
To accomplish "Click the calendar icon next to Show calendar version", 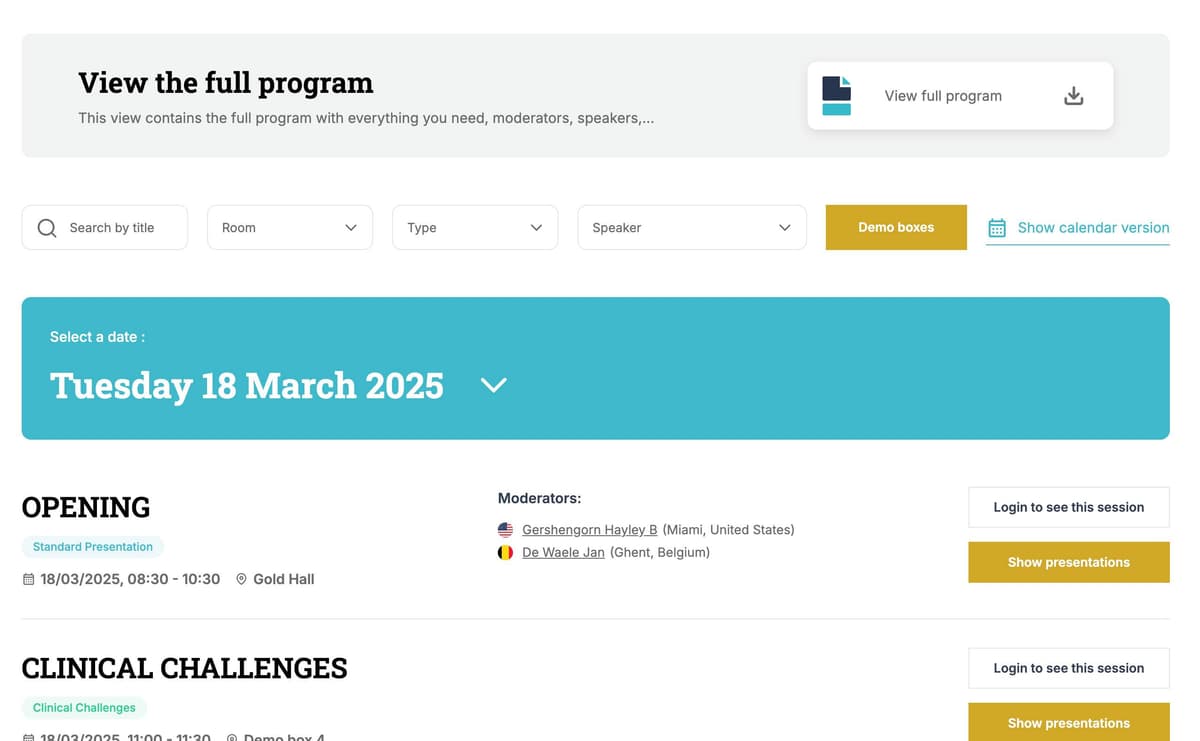I will (x=996, y=227).
